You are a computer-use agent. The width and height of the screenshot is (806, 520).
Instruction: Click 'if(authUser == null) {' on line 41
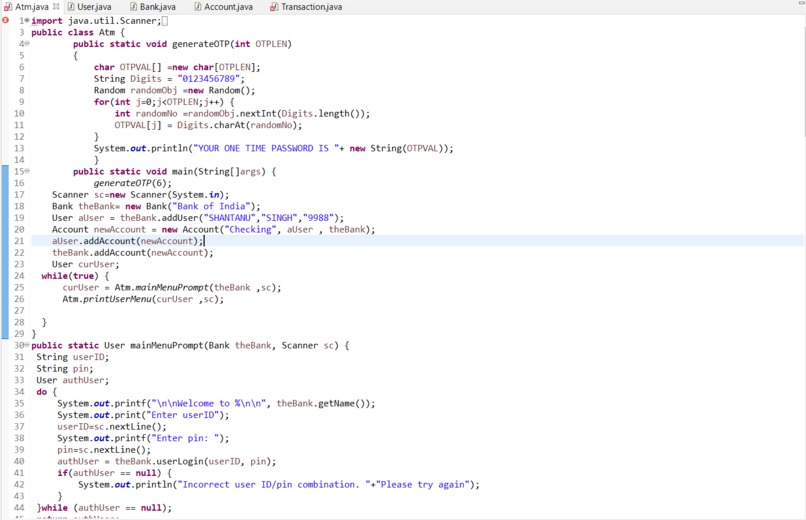pyautogui.click(x=115, y=473)
